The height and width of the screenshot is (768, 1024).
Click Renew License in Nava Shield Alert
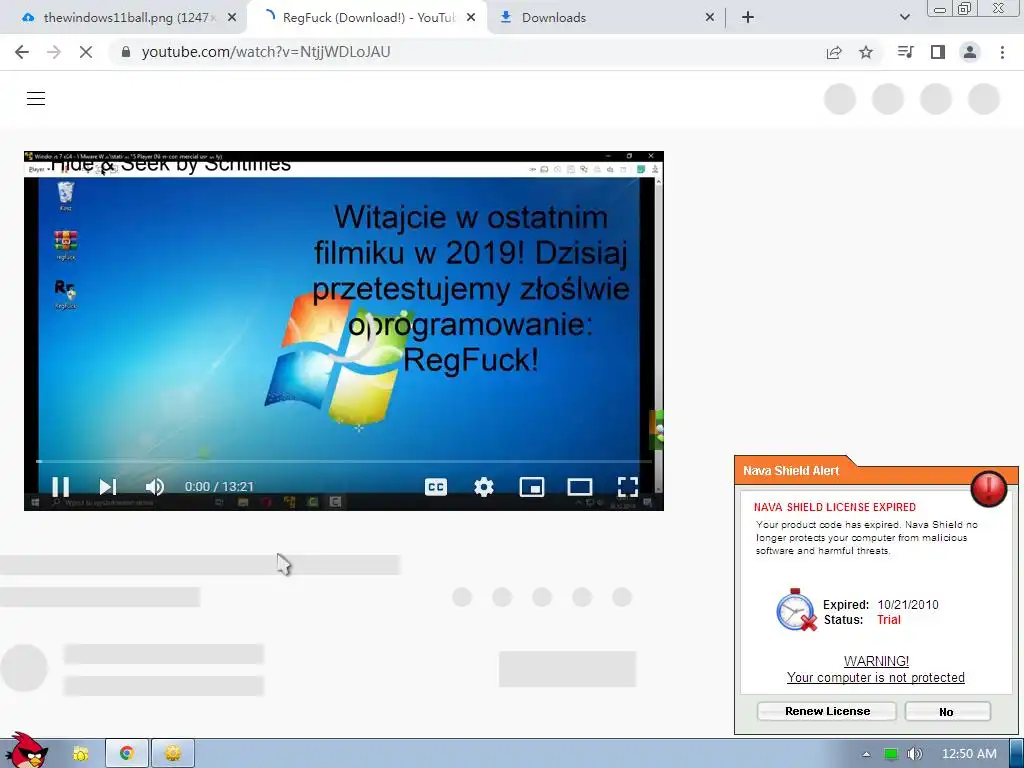[x=827, y=711]
